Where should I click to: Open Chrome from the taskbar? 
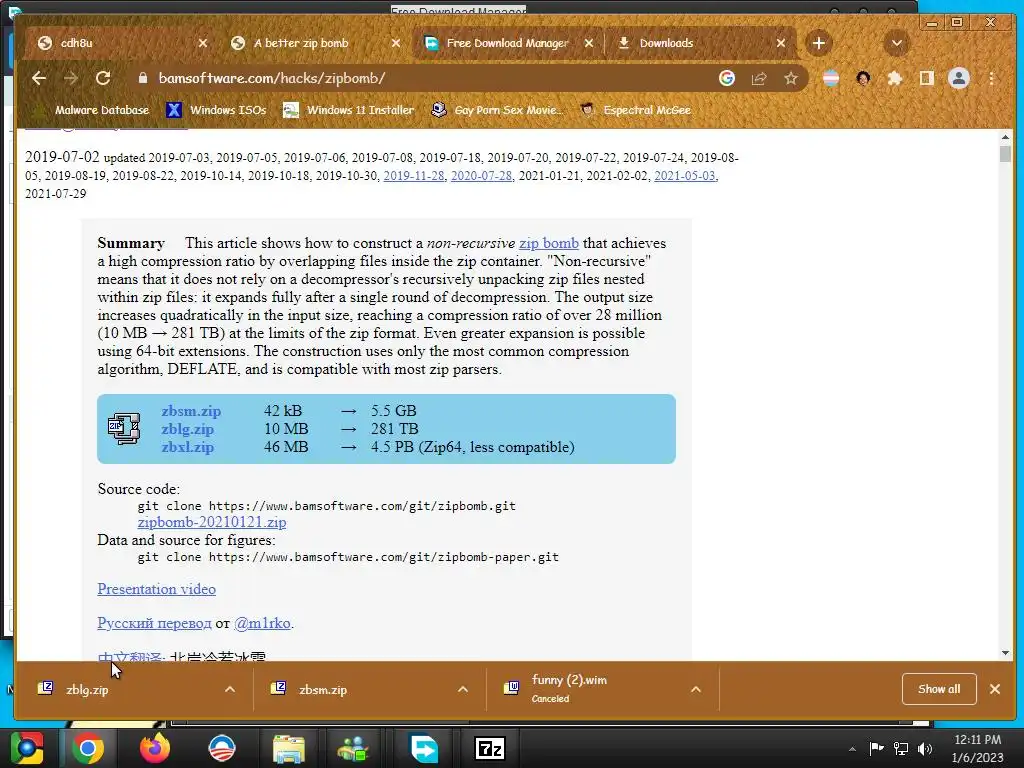(x=88, y=748)
